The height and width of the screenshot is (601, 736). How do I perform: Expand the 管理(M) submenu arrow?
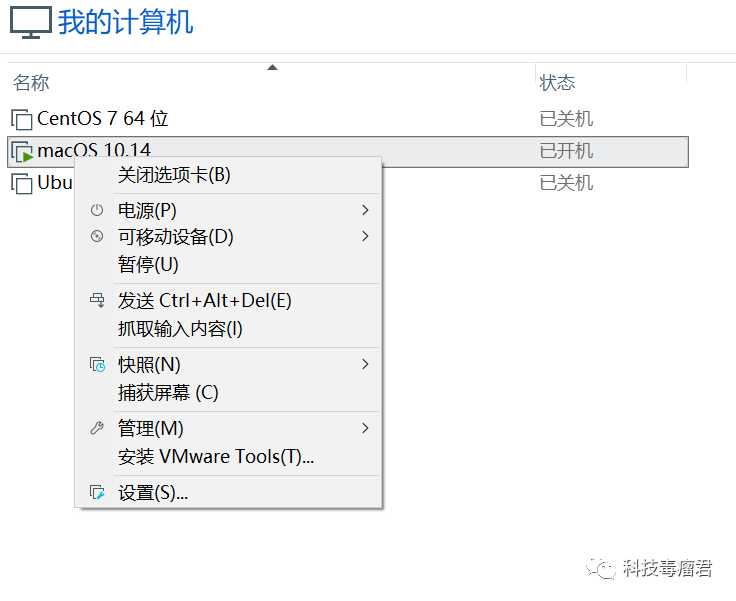(365, 428)
